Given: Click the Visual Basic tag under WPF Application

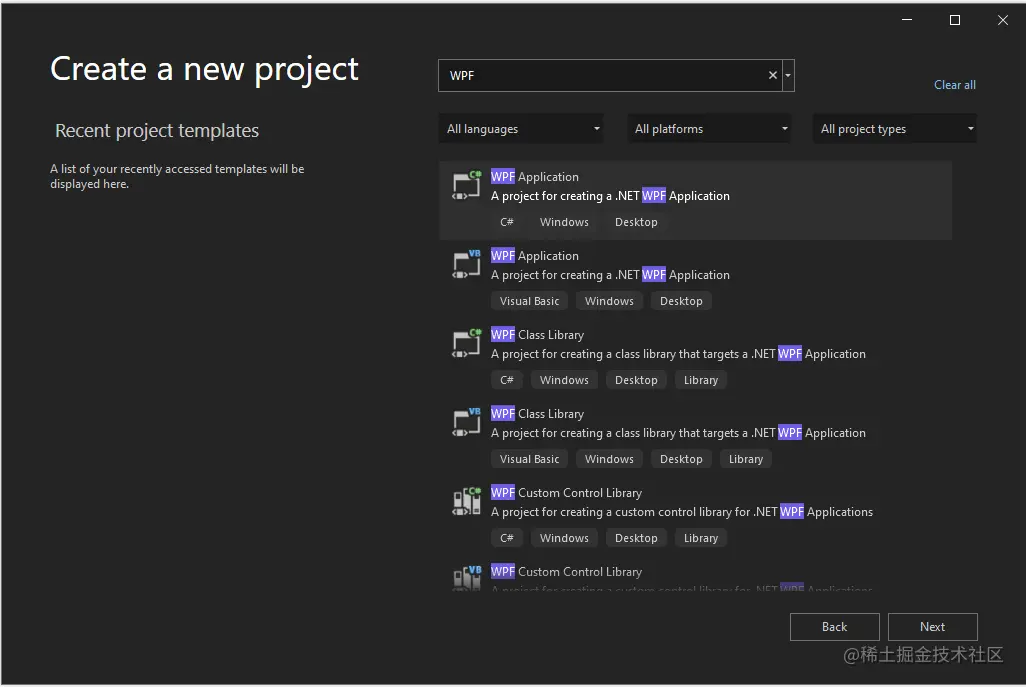Looking at the screenshot, I should pos(529,301).
